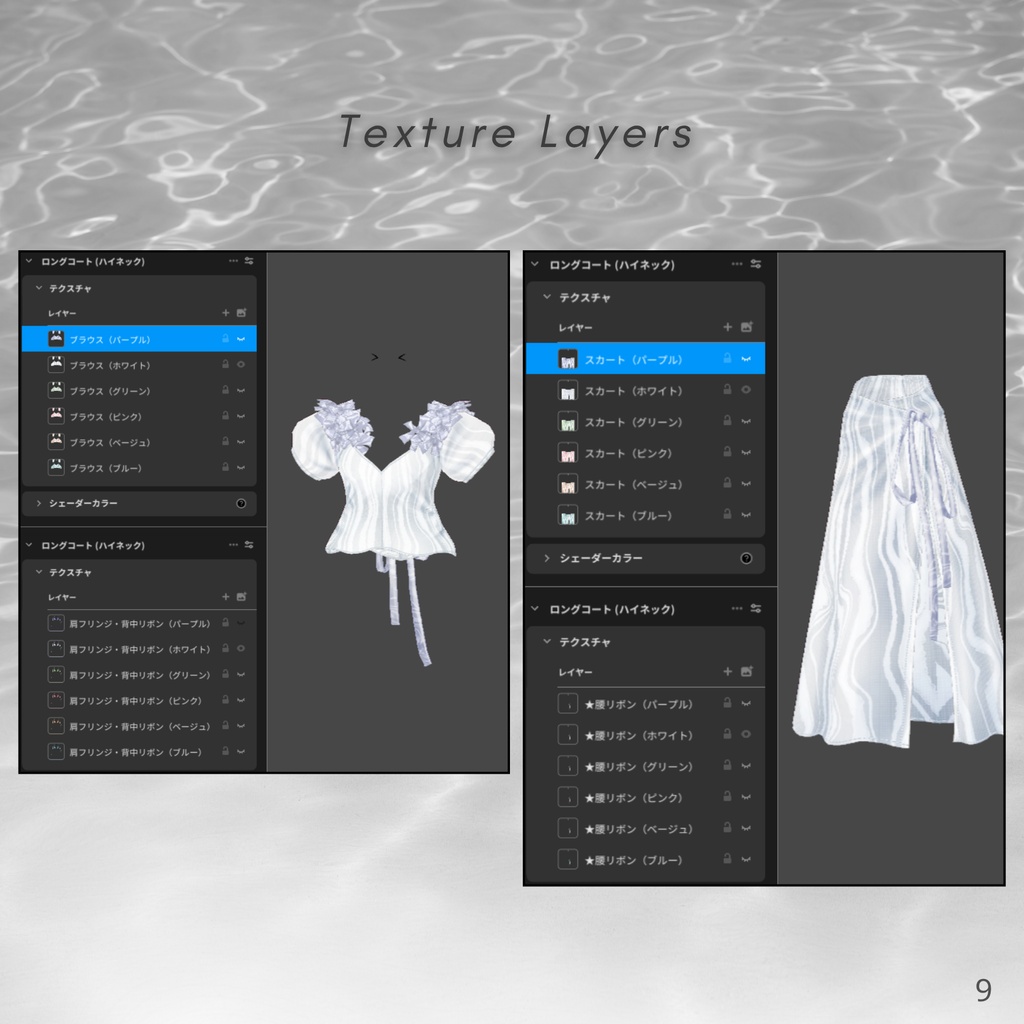Show the ★腰リボン (ブルー) layer

746,859
